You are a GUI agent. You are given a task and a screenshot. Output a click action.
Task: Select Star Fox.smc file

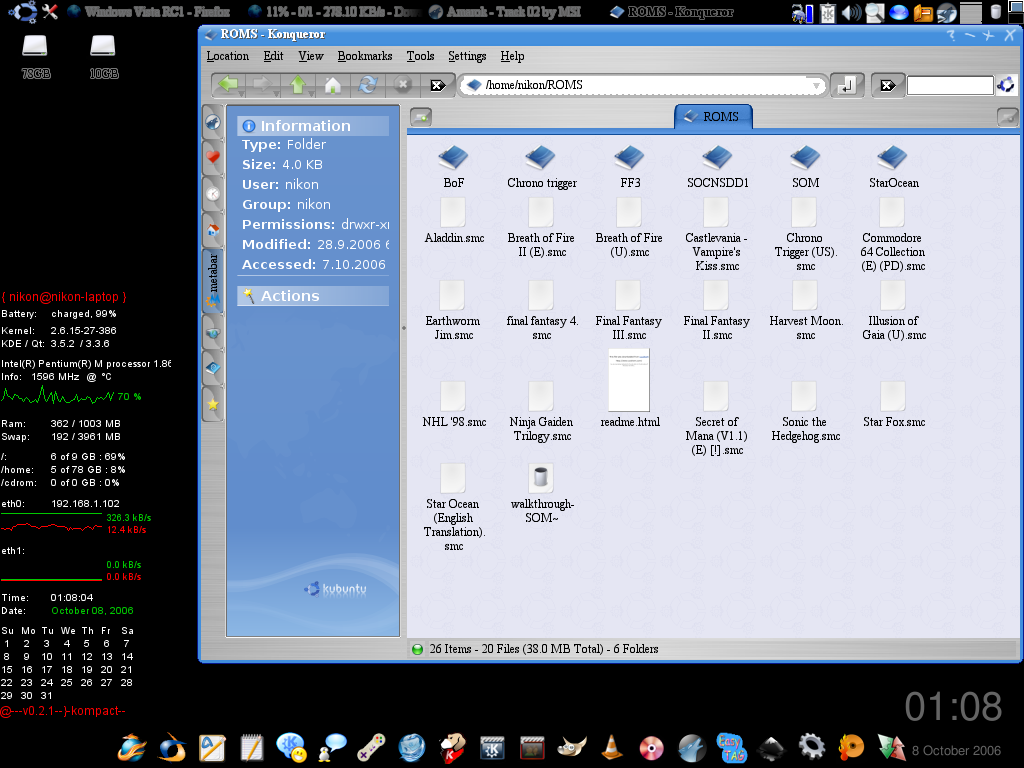[x=893, y=406]
